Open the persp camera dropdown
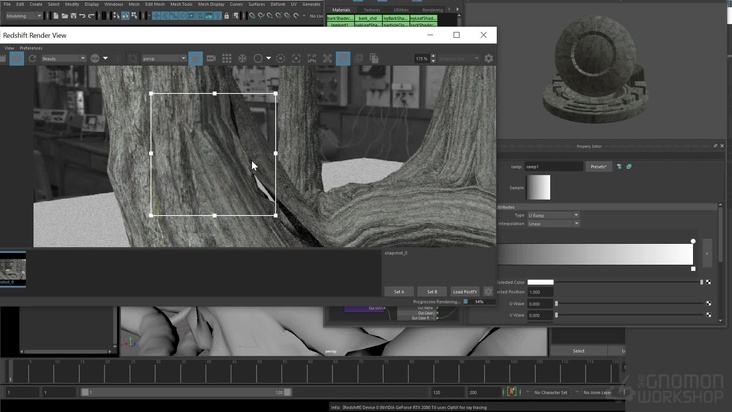 (164, 58)
